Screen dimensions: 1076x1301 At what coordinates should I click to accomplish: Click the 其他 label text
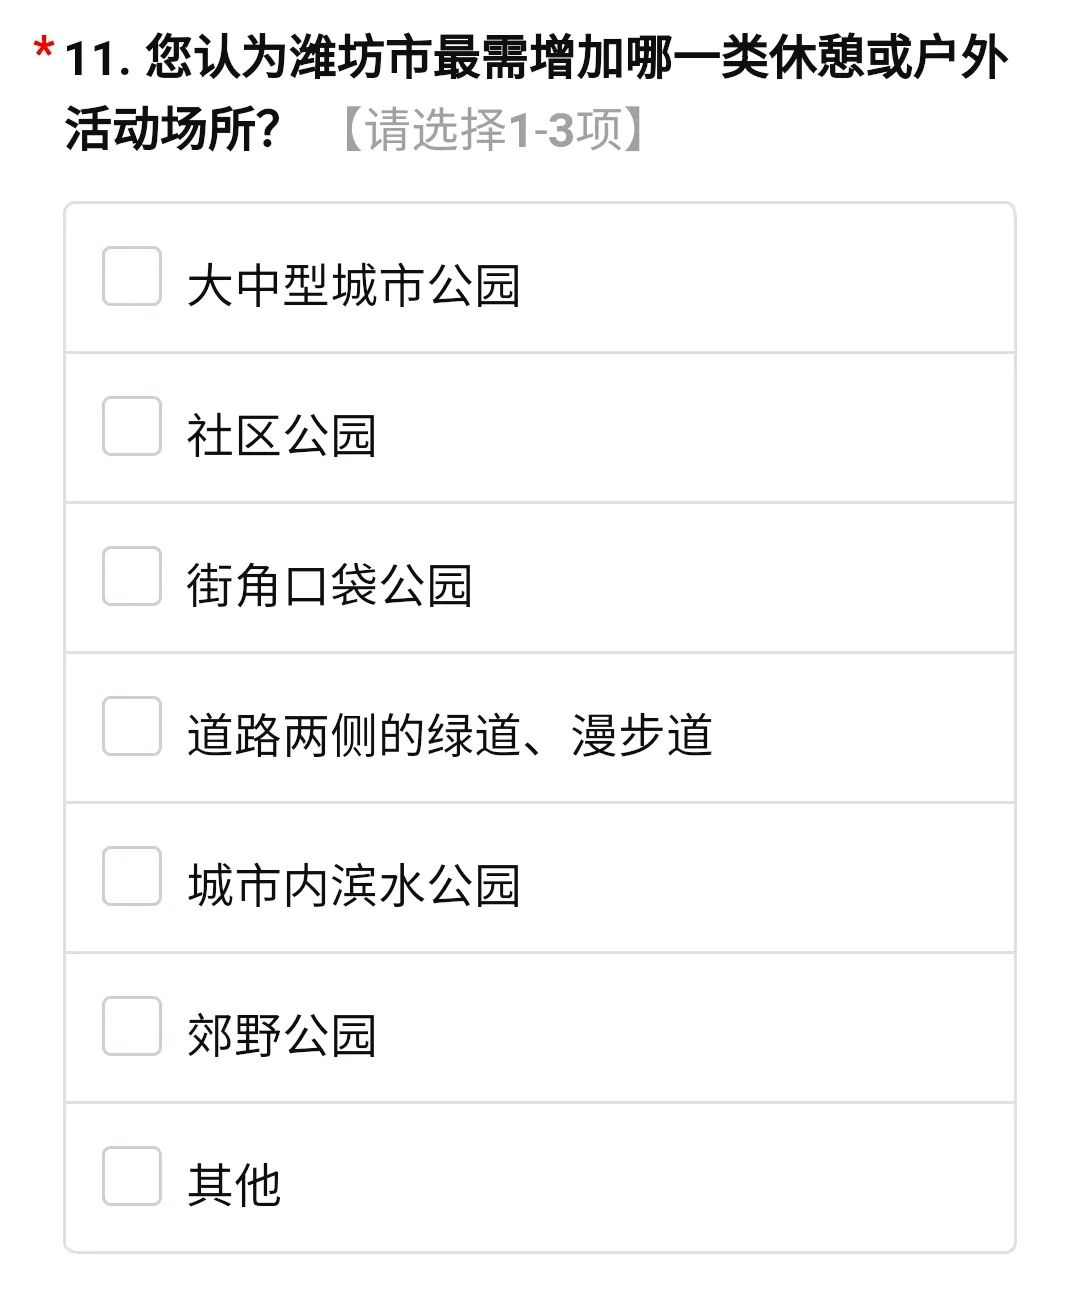pyautogui.click(x=233, y=1186)
